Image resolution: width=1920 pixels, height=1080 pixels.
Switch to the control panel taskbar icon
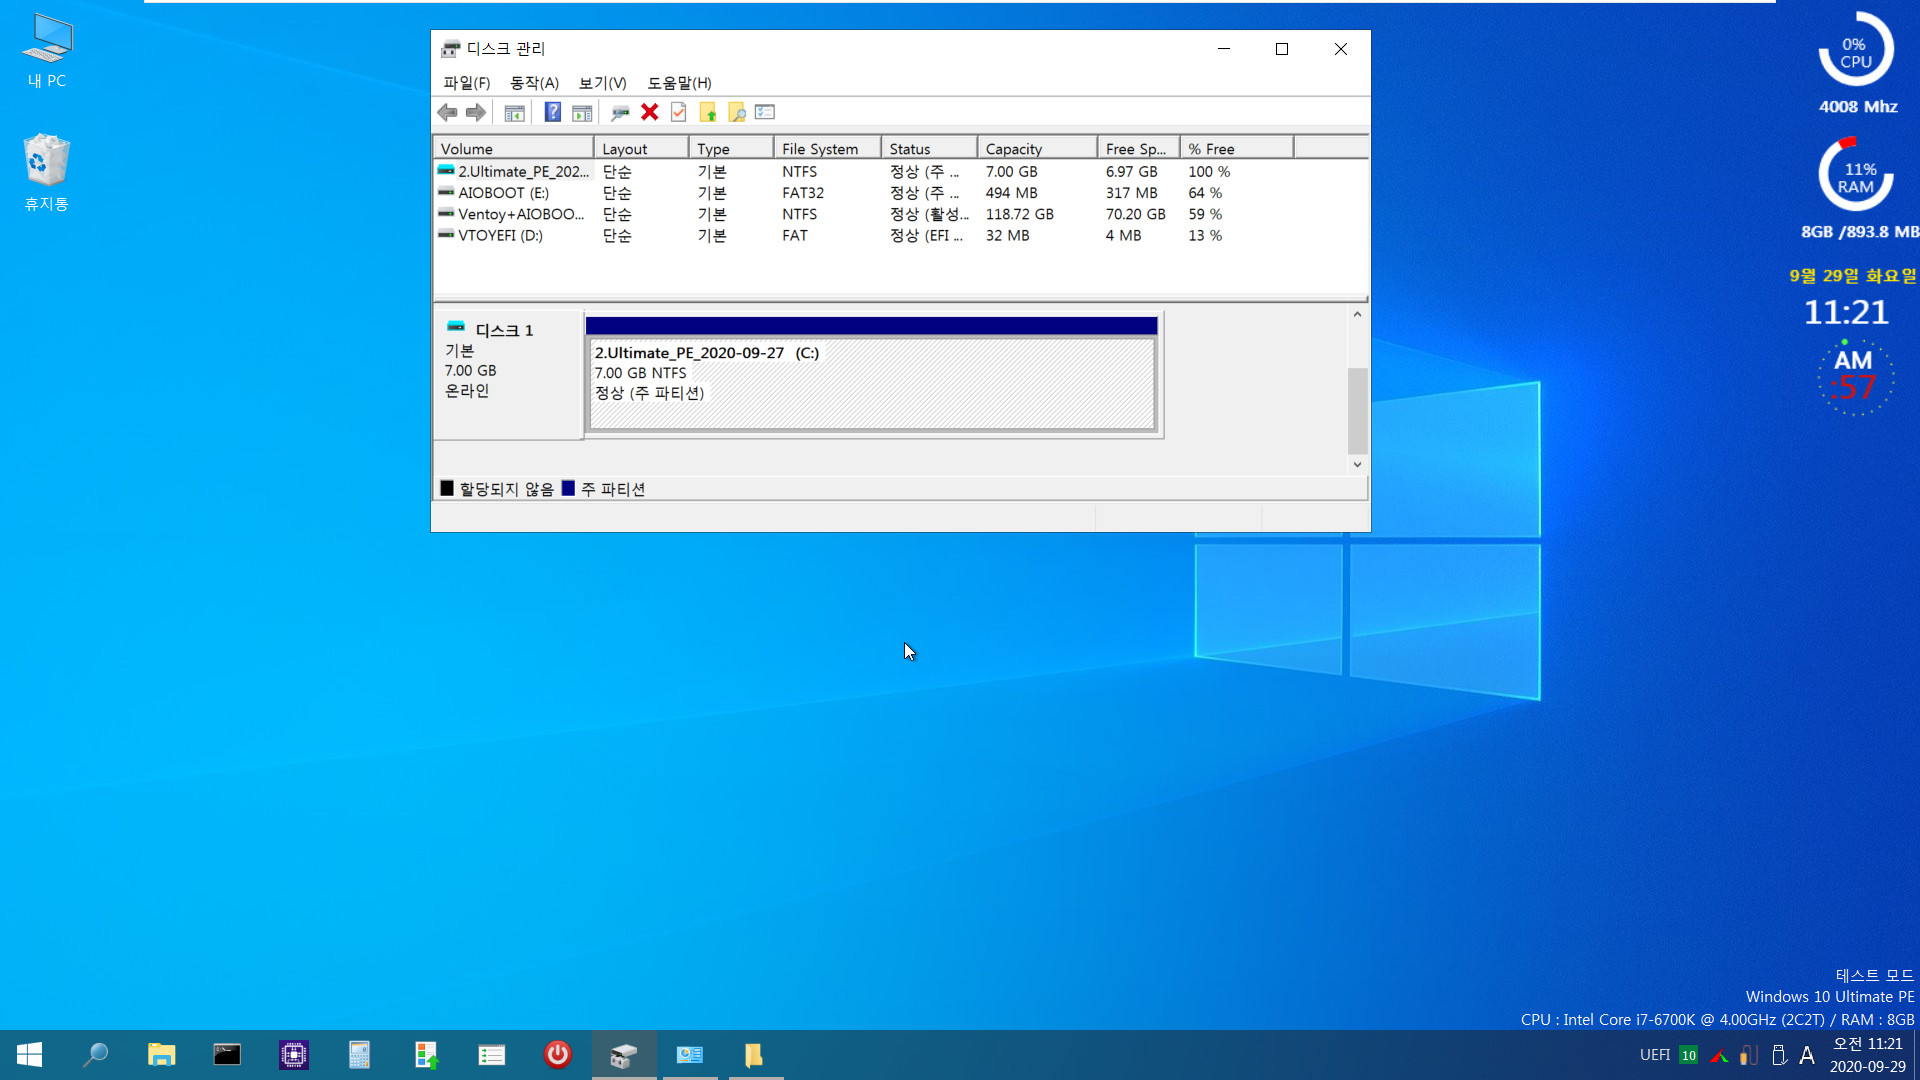tap(690, 1055)
